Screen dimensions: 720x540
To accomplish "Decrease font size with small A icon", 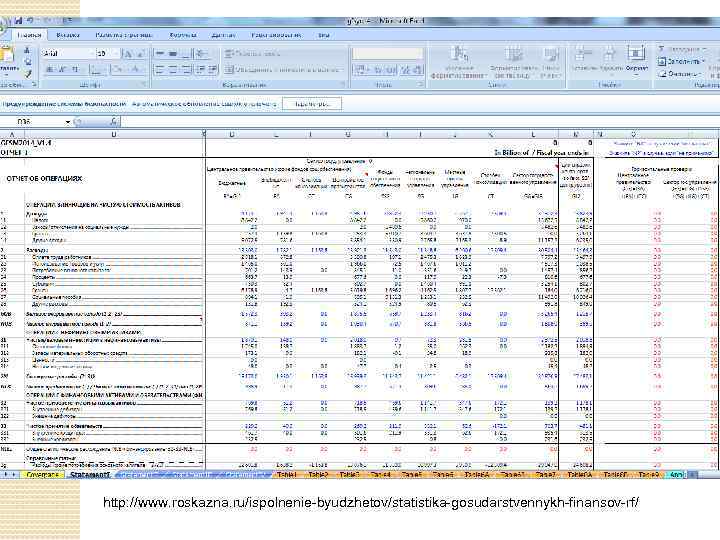I will (141, 54).
